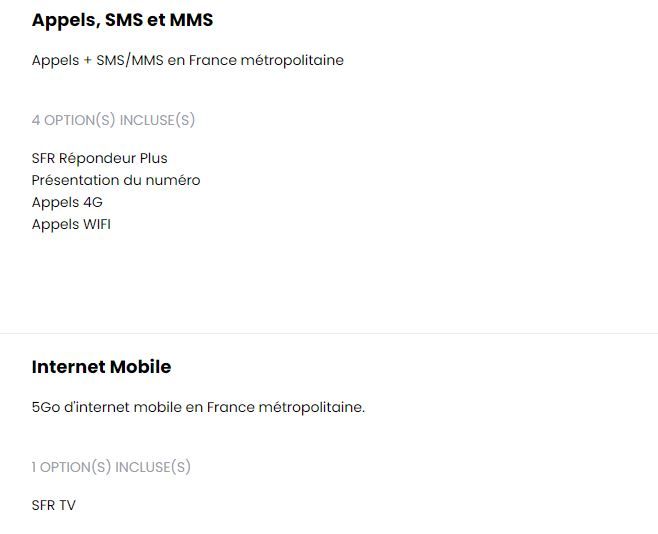The width and height of the screenshot is (658, 534).
Task: Click the "Appels, SMS et MMS" heading
Action: (122, 20)
